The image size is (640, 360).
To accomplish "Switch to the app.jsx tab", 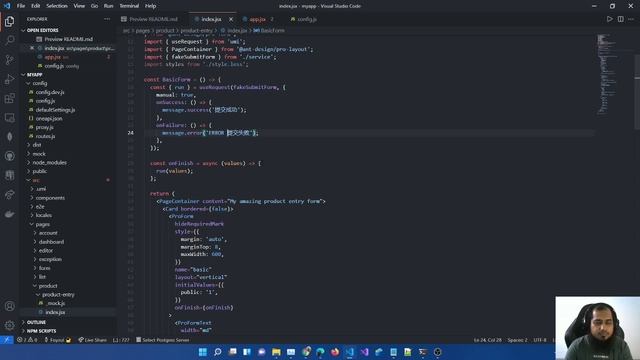I will pyautogui.click(x=258, y=19).
